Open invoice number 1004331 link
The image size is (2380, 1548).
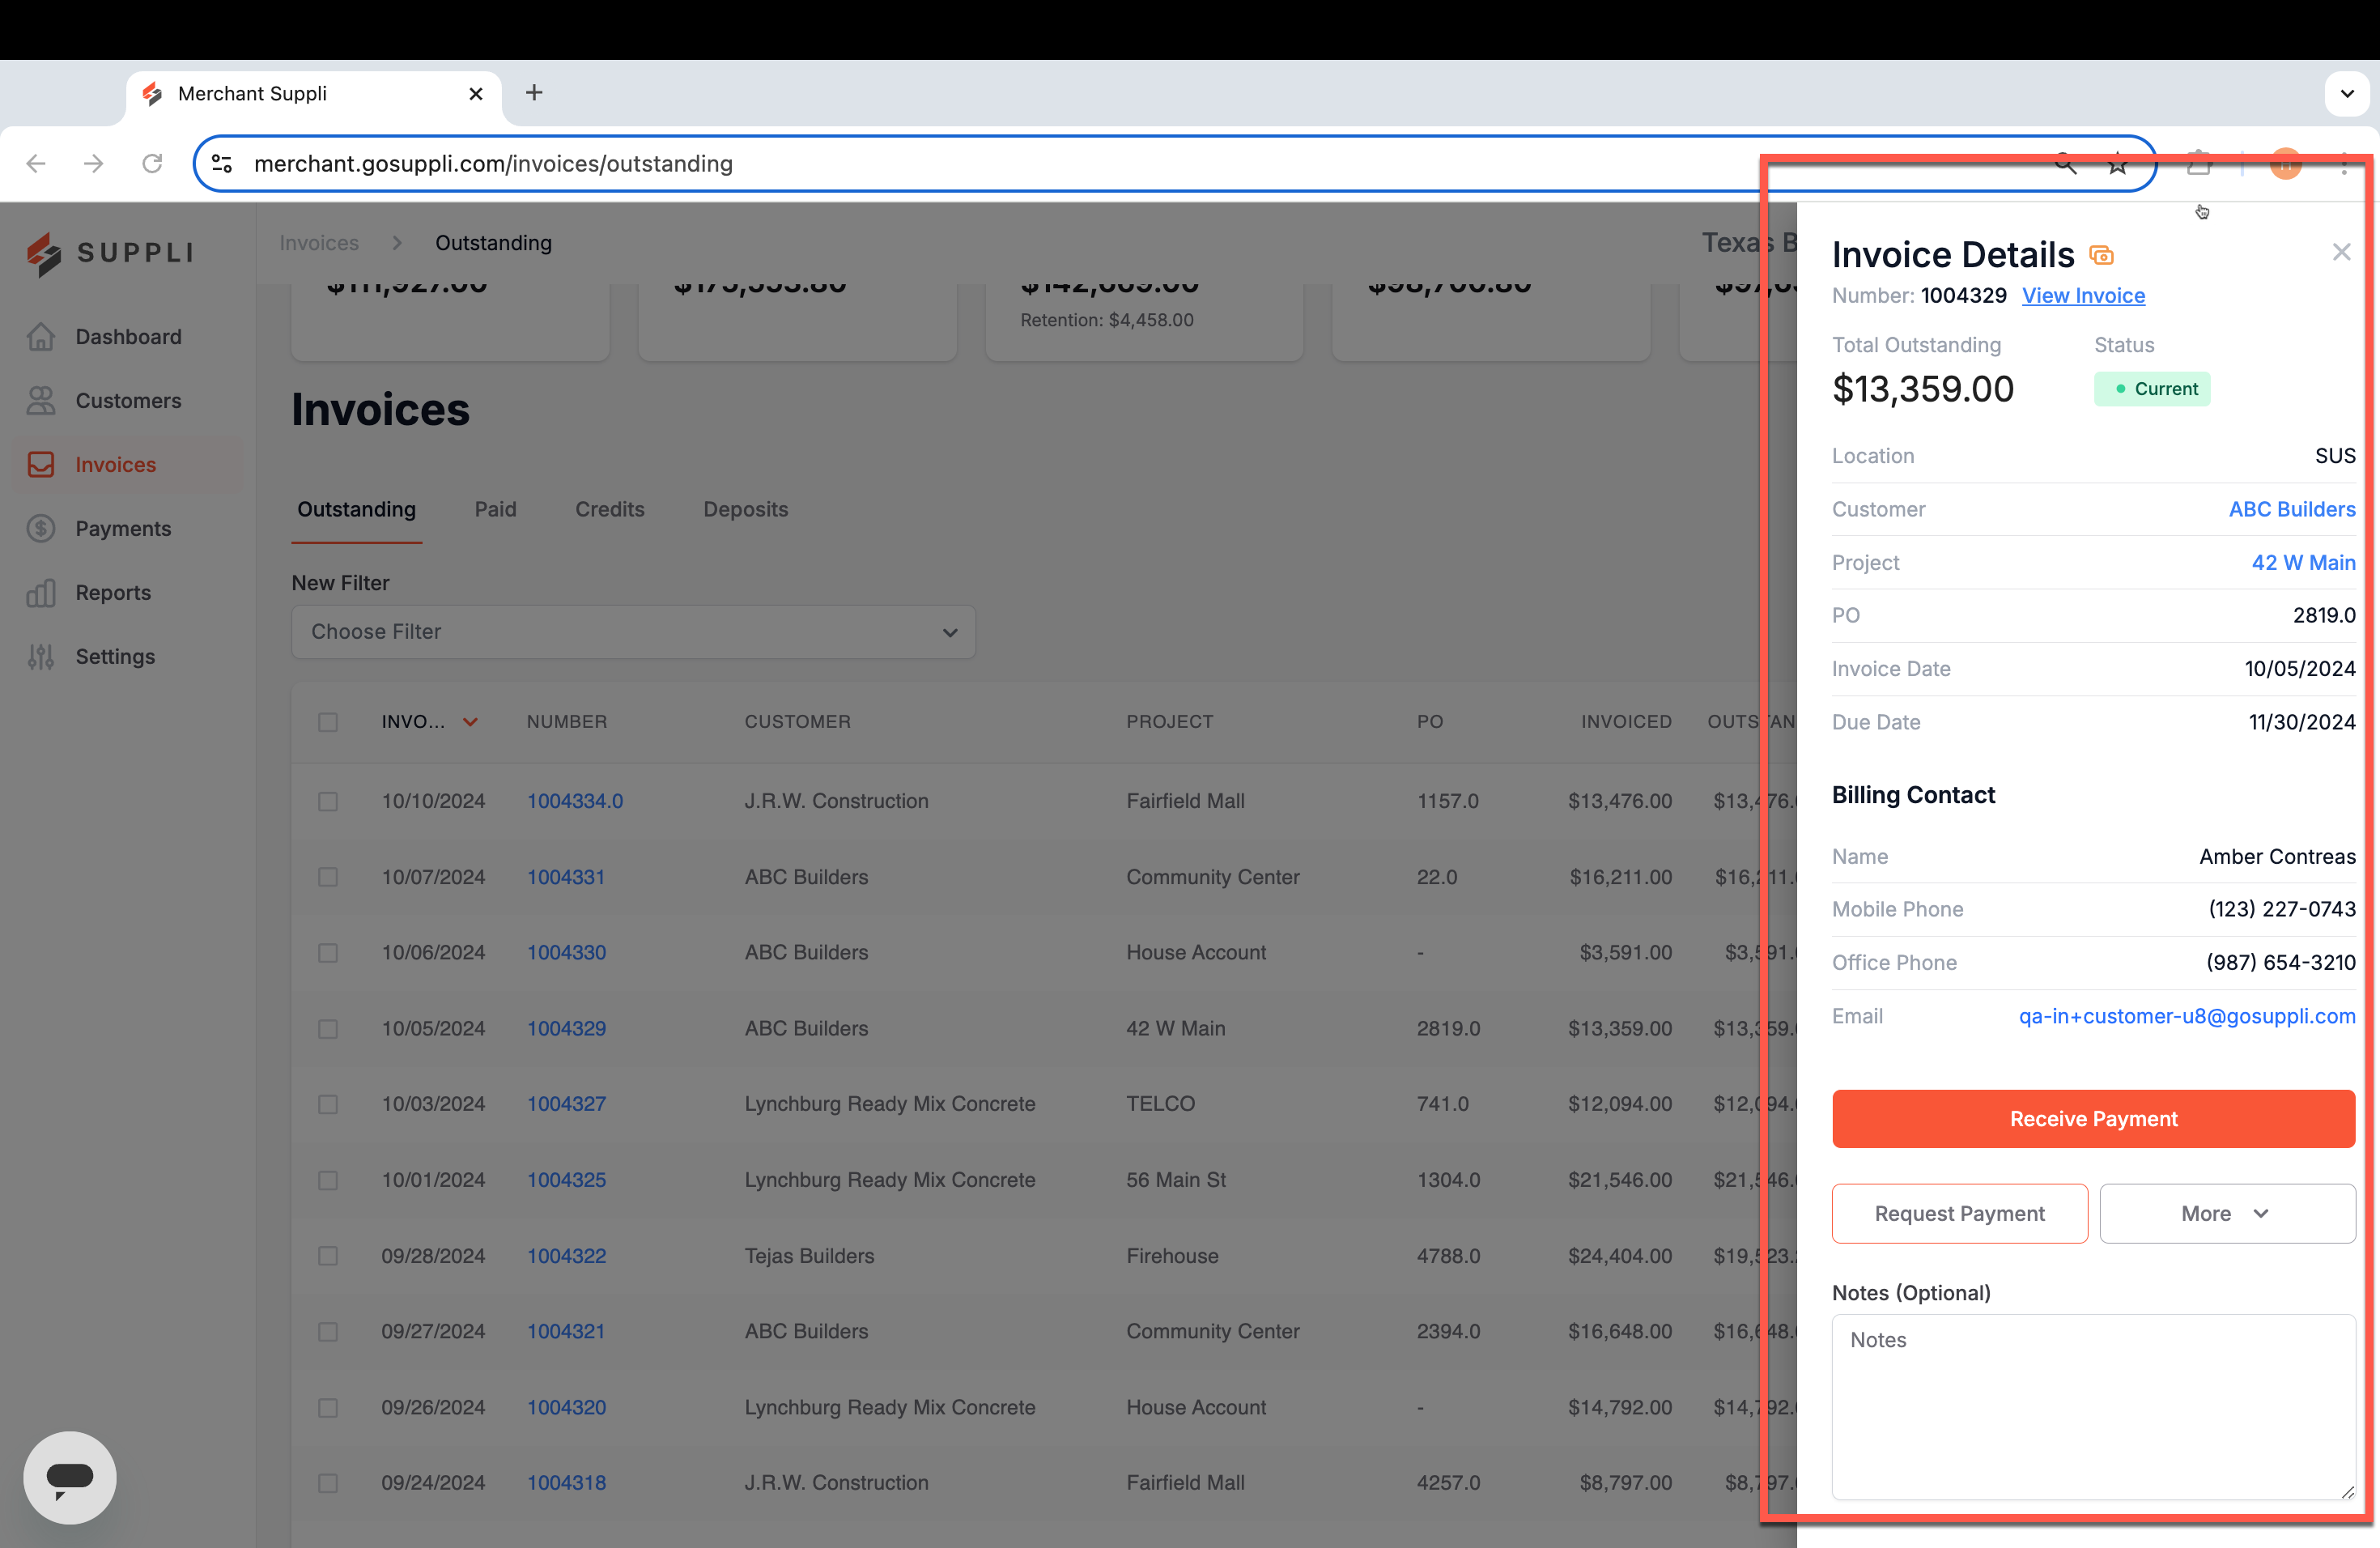(566, 877)
